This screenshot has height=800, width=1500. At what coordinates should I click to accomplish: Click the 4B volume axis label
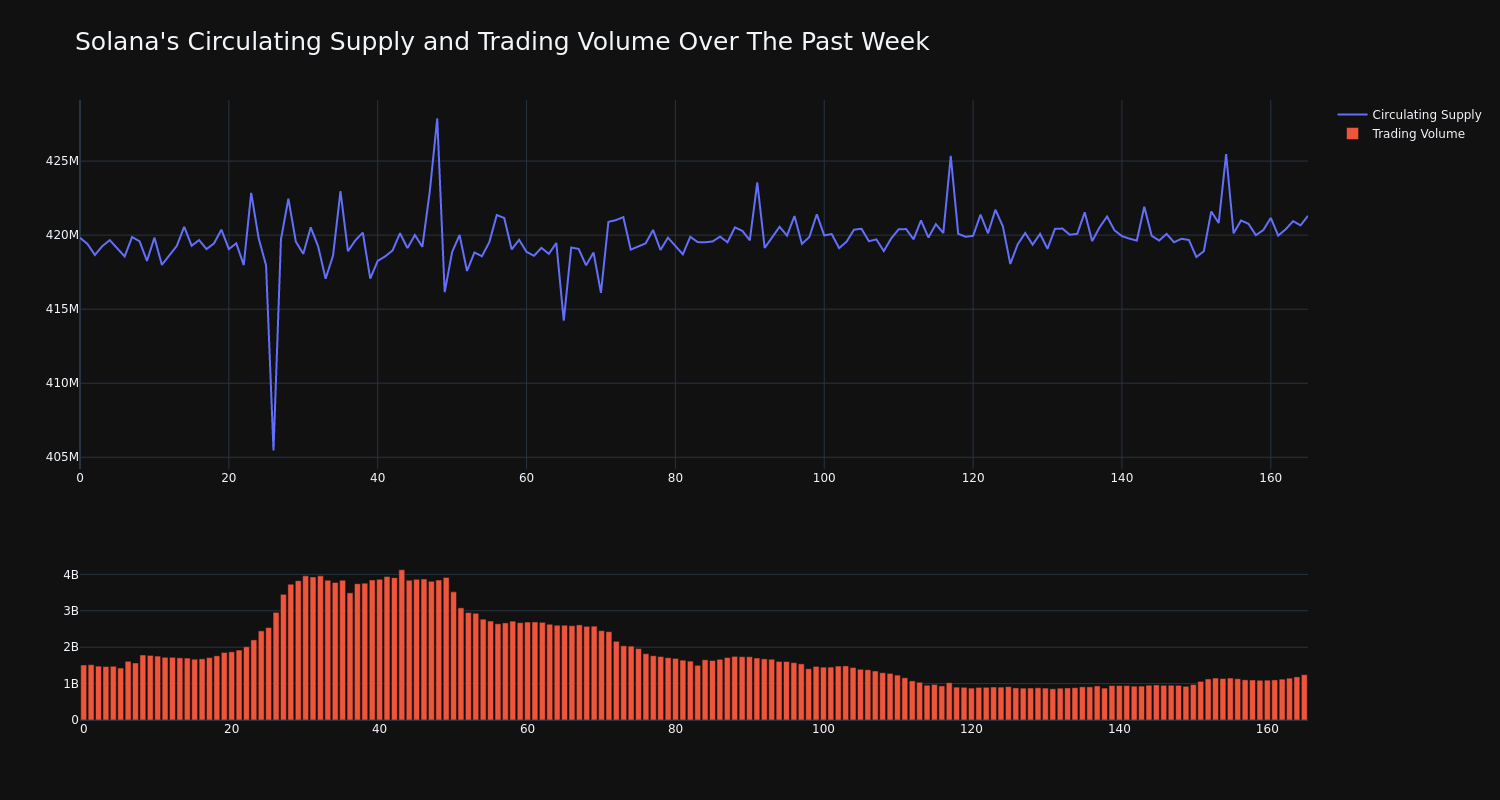click(70, 575)
